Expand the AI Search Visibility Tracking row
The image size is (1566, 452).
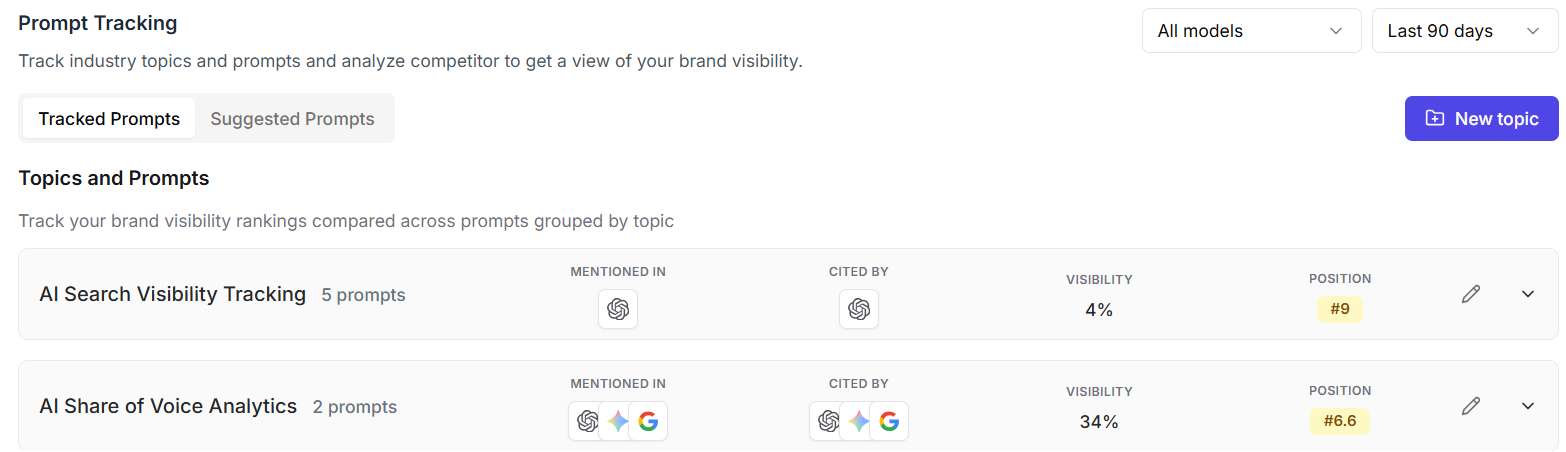tap(1527, 294)
